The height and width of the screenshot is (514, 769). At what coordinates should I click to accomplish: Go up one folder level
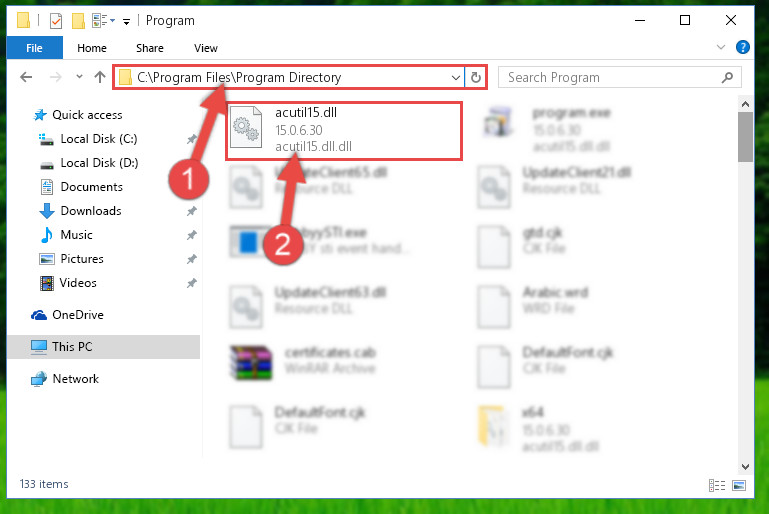pos(100,77)
